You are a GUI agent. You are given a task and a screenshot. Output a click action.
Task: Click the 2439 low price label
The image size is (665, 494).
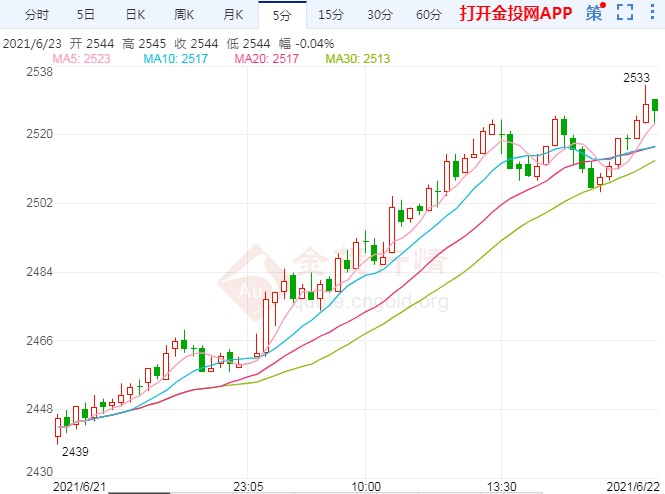(x=75, y=452)
